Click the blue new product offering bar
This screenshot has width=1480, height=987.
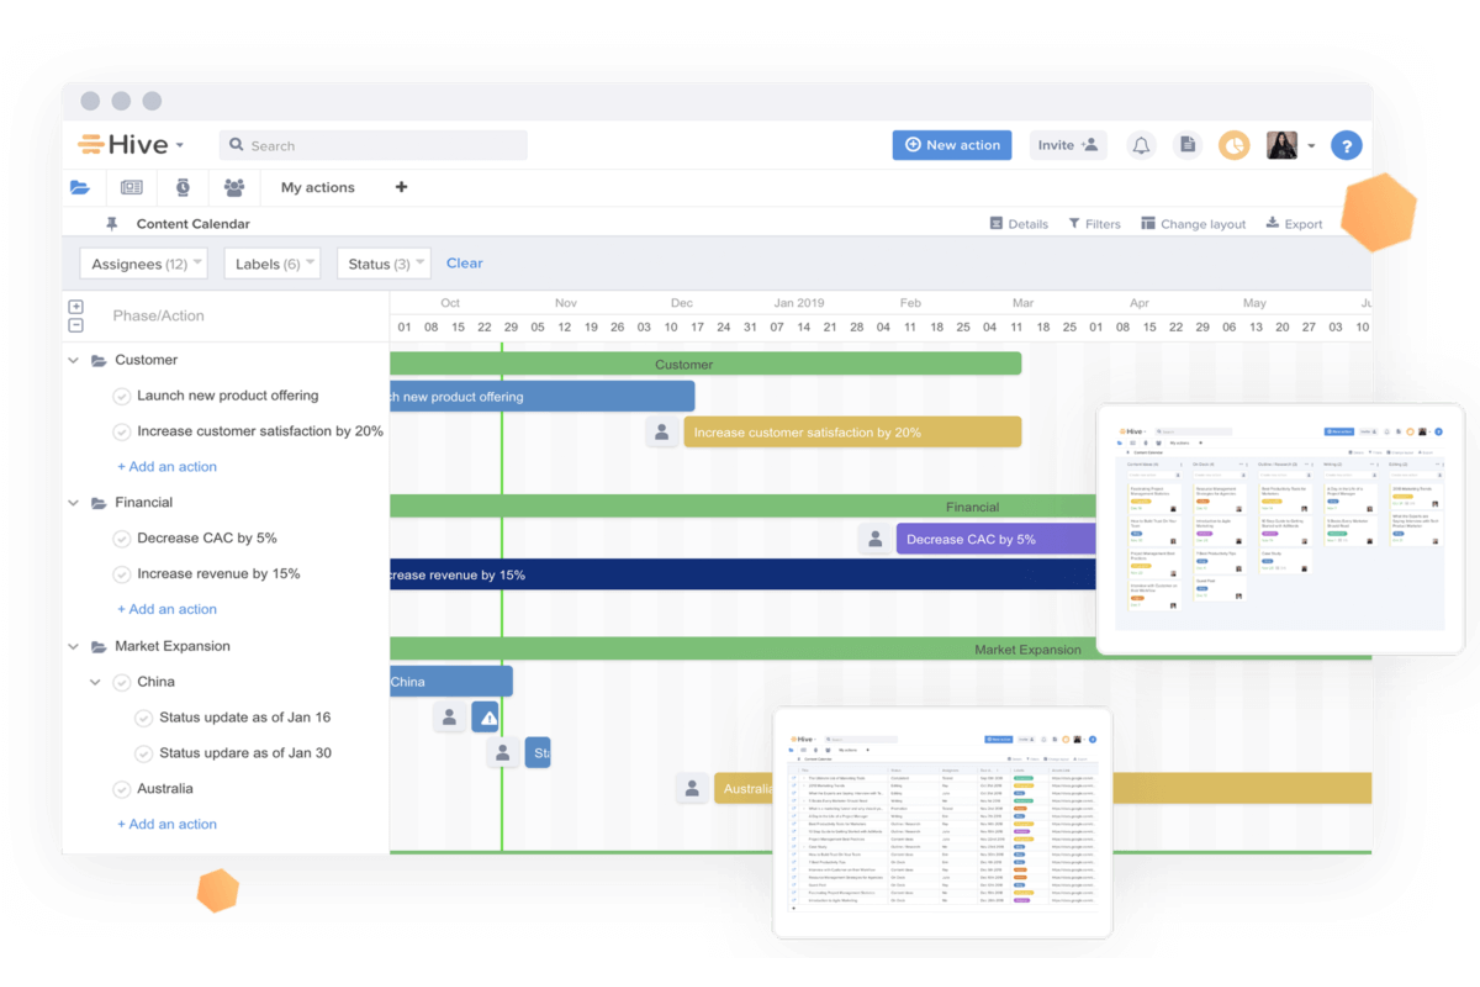(x=542, y=396)
